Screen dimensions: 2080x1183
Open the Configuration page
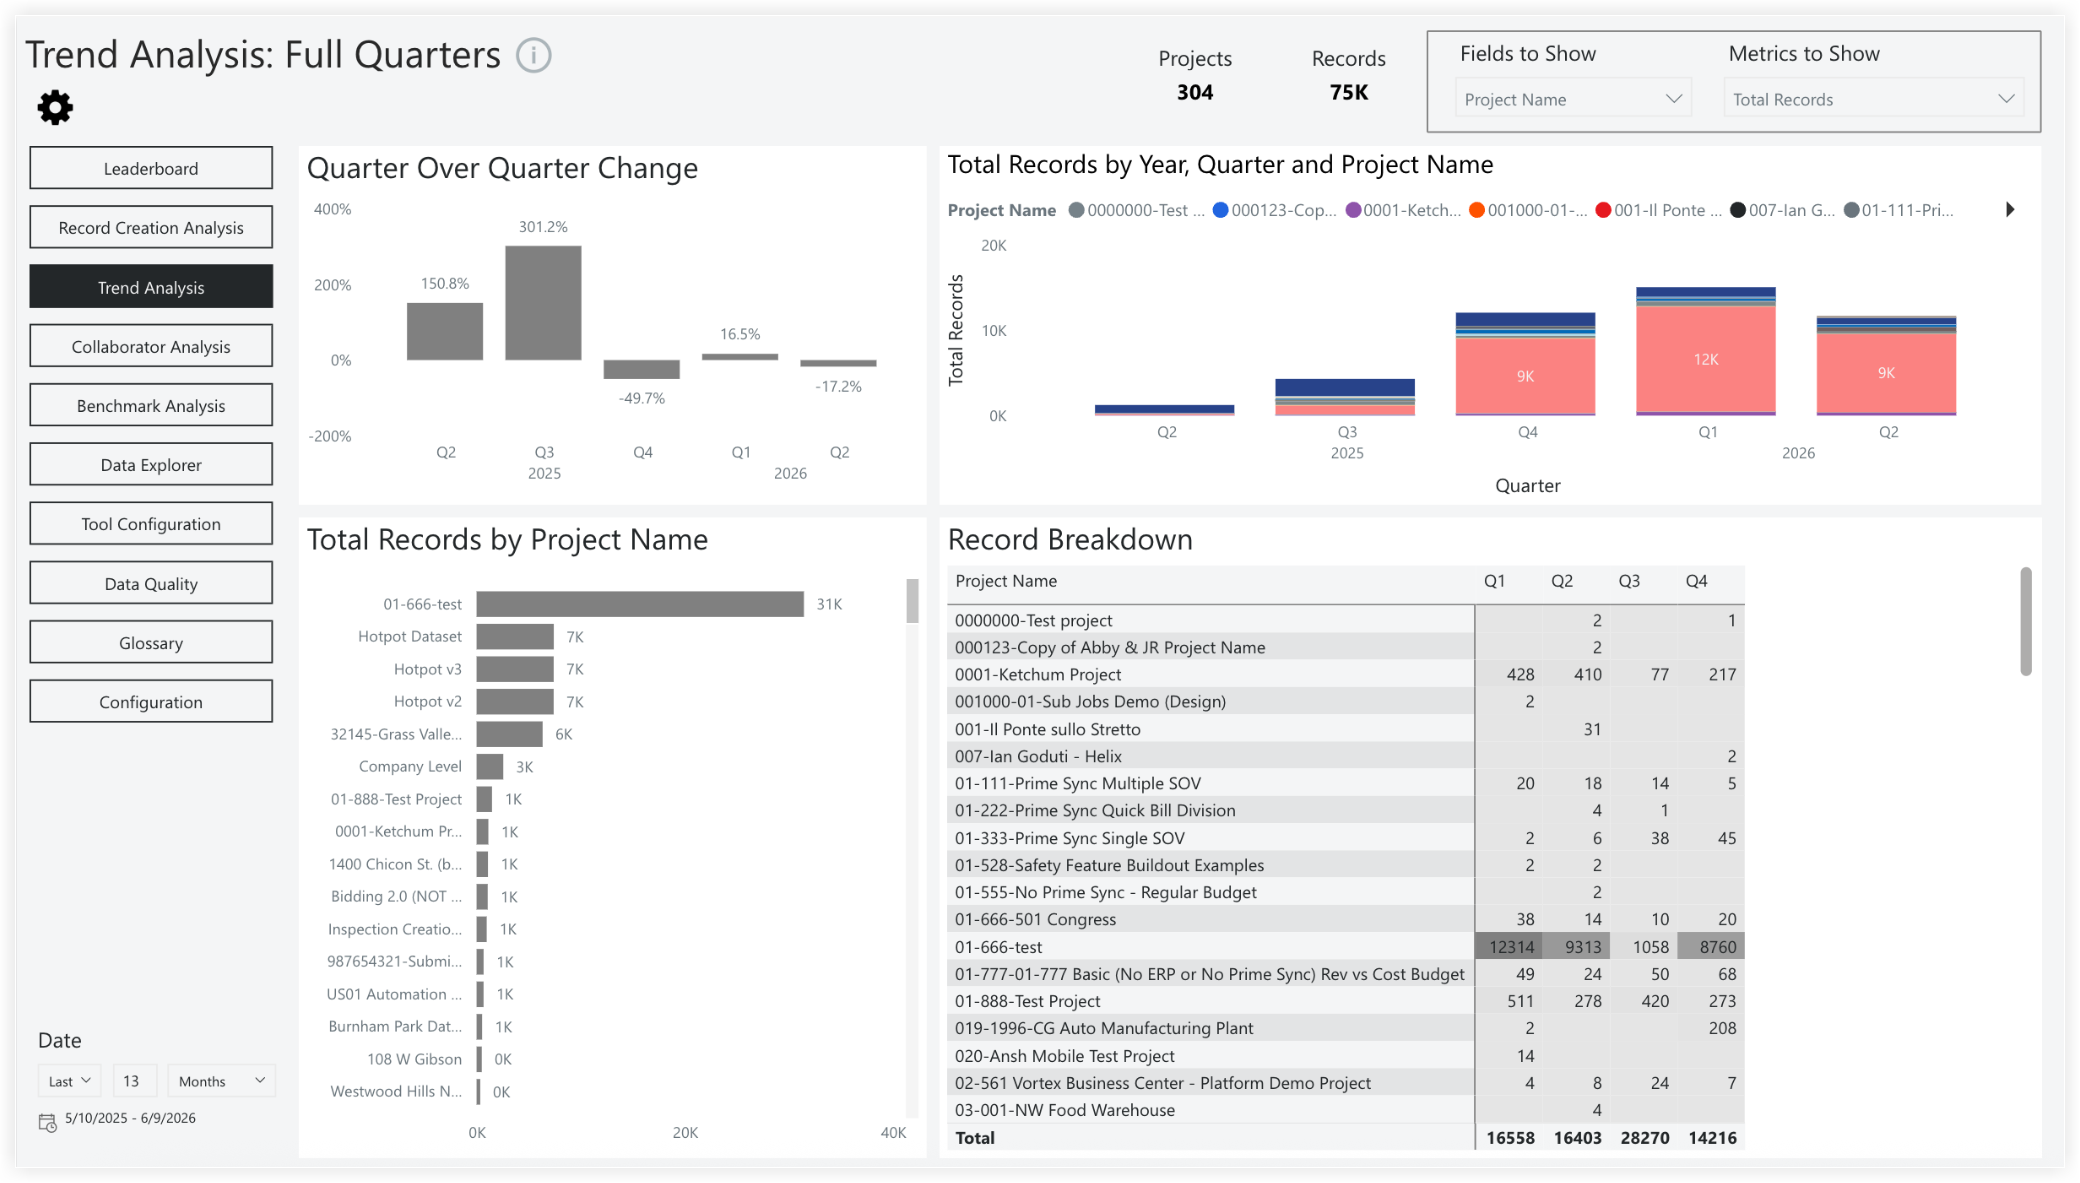point(151,701)
